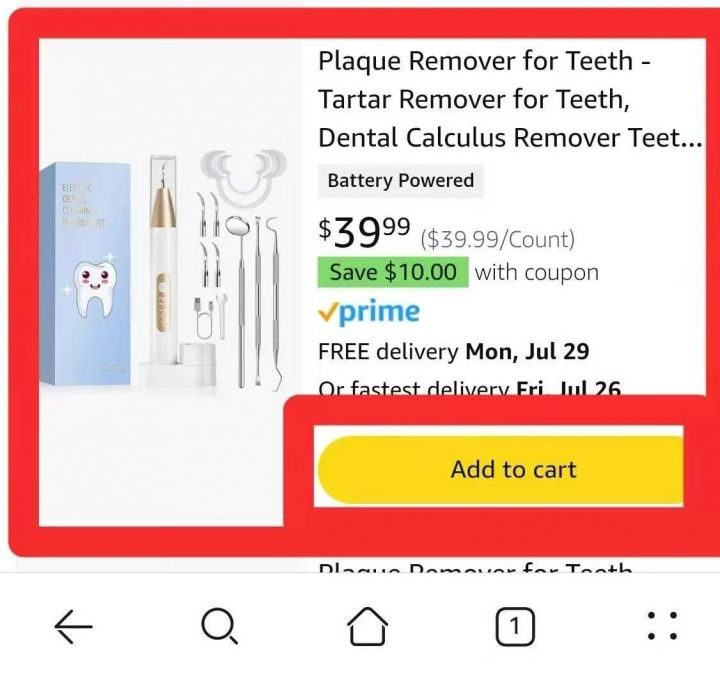This screenshot has width=720, height=680.
Task: Click the $39.99 price
Action: 364,233
